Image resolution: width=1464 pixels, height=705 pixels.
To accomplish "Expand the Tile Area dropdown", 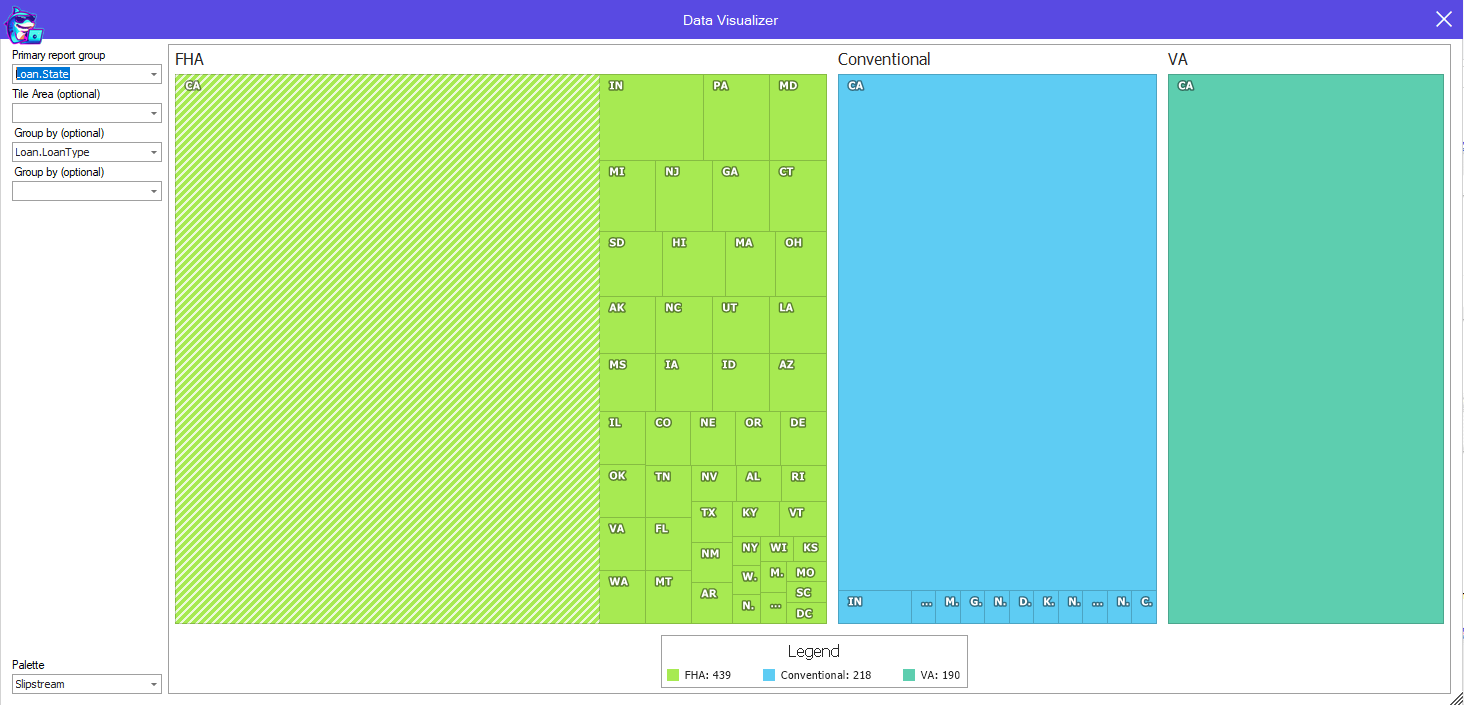I will click(x=154, y=114).
